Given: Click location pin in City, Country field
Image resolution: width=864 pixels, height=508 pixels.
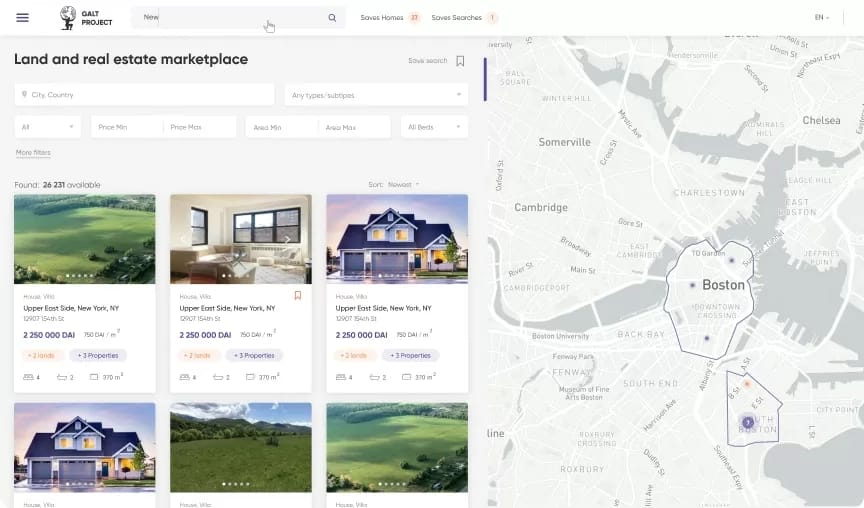Looking at the screenshot, I should [x=24, y=94].
